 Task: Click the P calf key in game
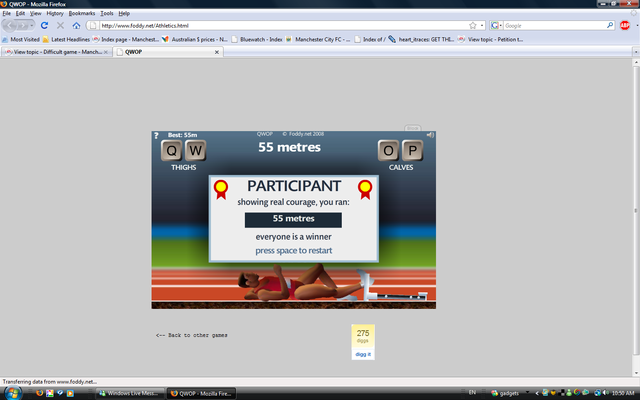[x=412, y=150]
